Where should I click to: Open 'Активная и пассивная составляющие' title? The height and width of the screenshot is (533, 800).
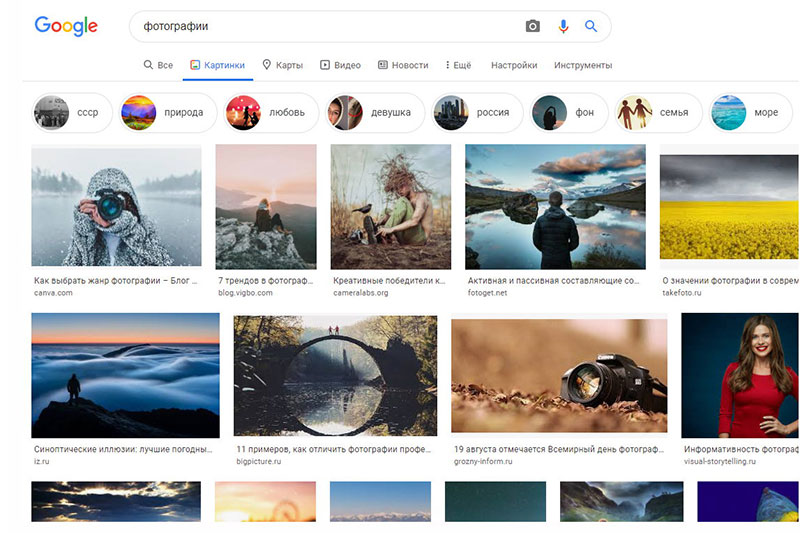tap(554, 281)
